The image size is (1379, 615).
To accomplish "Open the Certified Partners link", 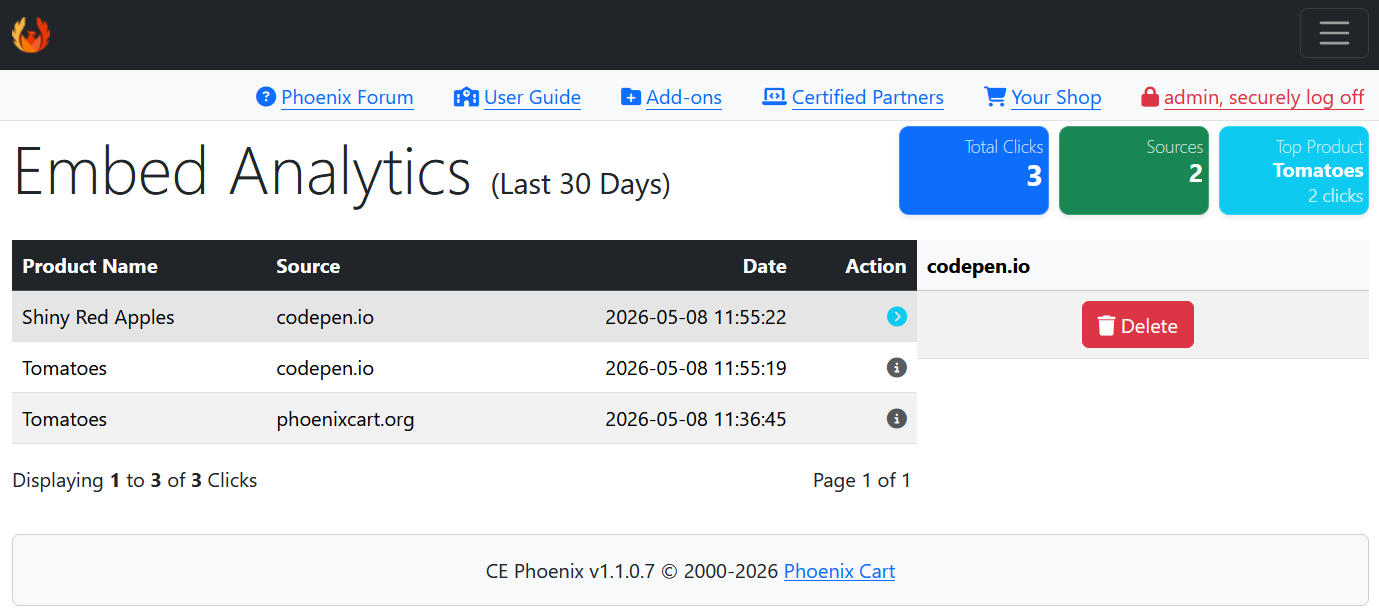I will (x=868, y=97).
